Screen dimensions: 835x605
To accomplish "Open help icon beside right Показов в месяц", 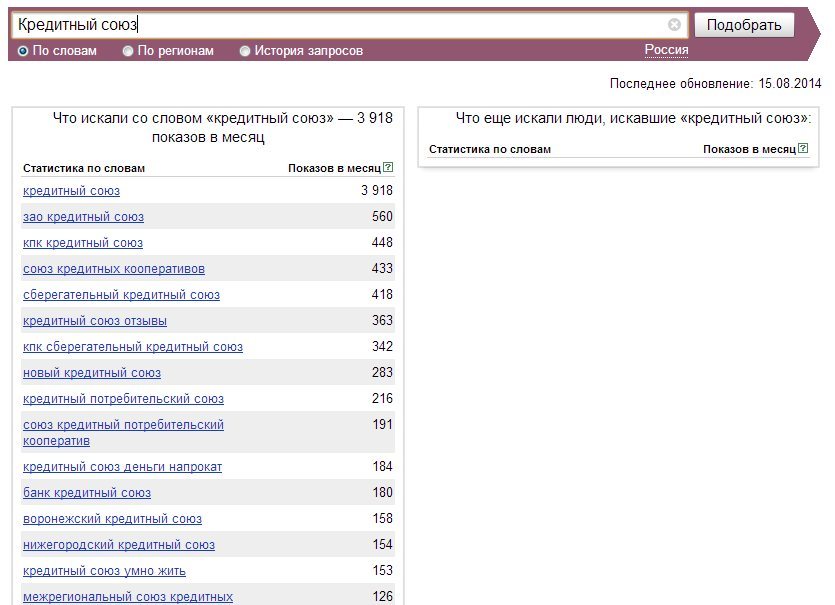I will [803, 148].
